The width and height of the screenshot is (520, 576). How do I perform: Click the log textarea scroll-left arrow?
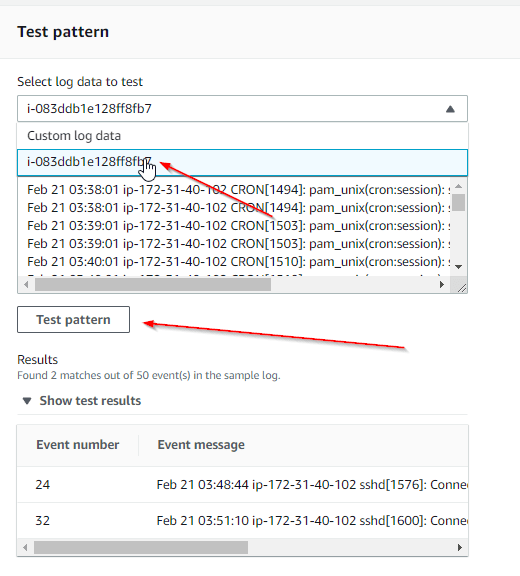pos(26,284)
